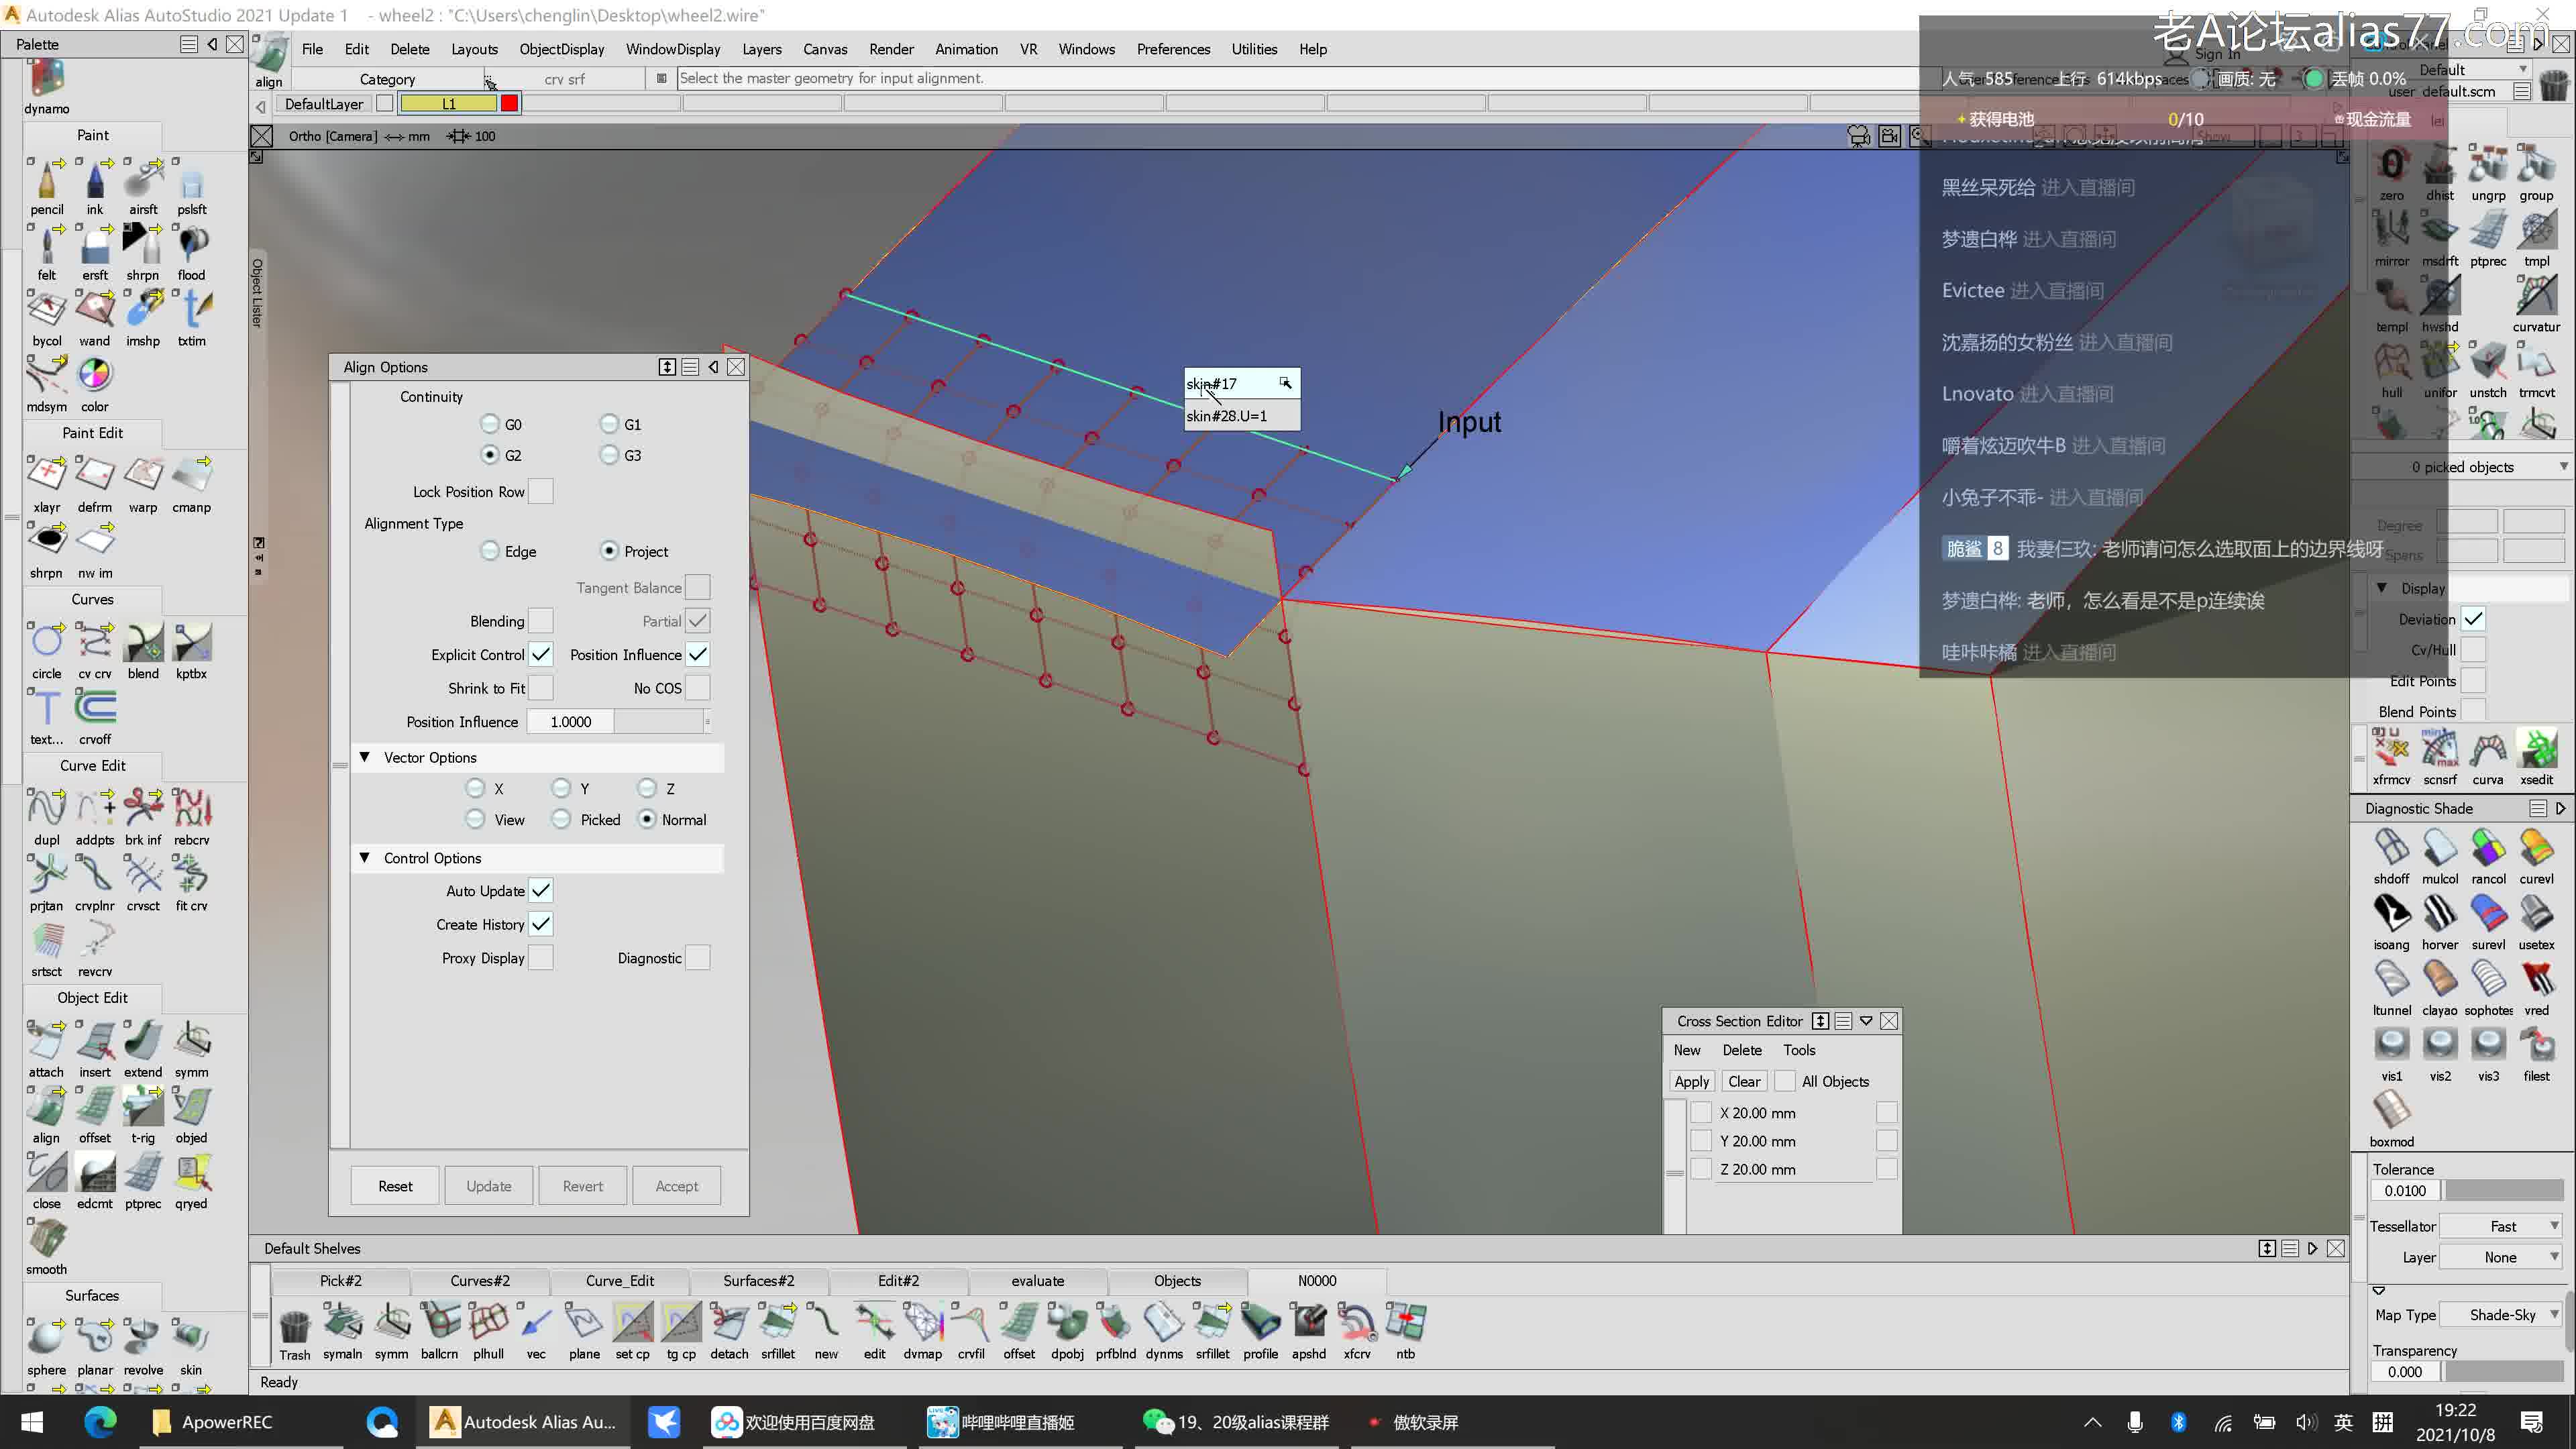Collapse the Control Options section

365,858
